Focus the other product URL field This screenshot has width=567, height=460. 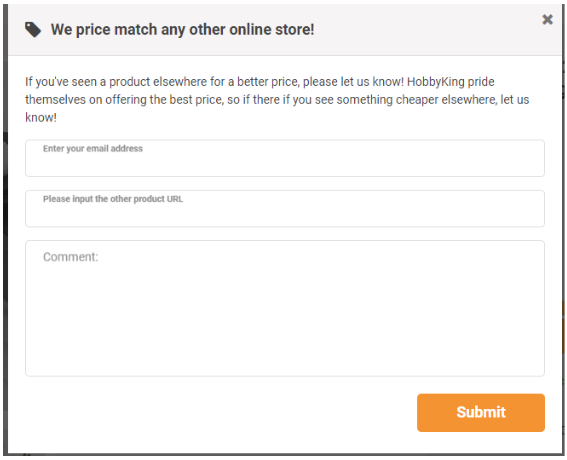point(285,209)
